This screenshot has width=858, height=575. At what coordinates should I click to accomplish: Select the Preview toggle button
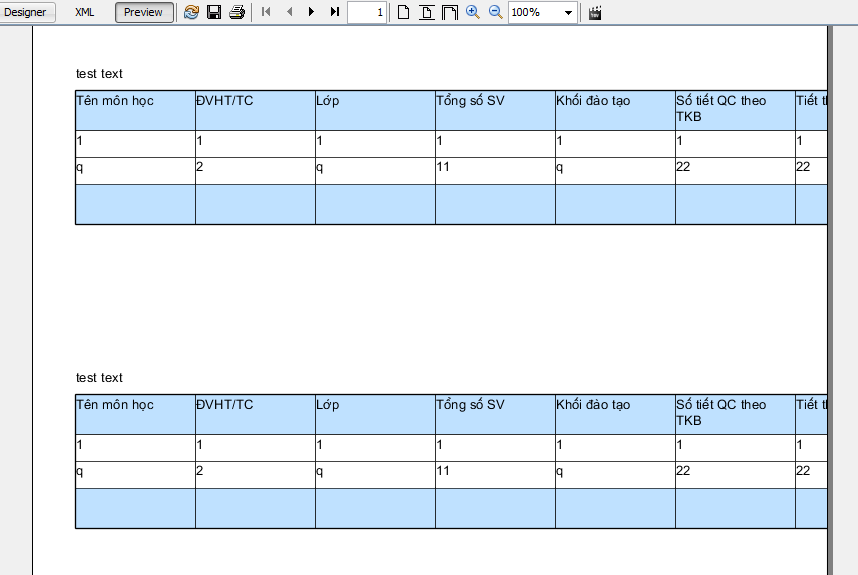pos(144,12)
